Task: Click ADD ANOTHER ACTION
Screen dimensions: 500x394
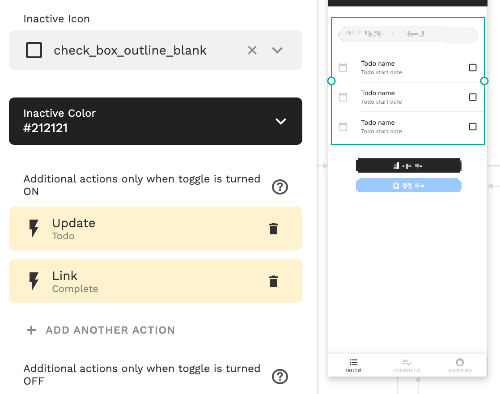Action: click(101, 330)
